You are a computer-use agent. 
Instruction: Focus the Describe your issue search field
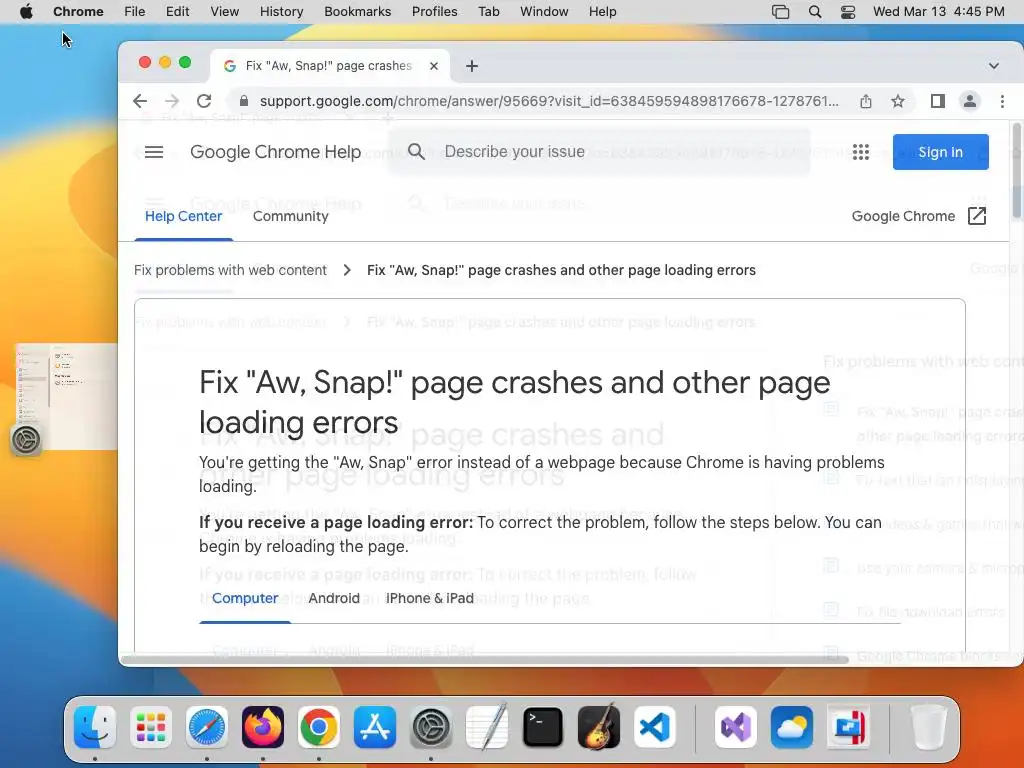(598, 152)
